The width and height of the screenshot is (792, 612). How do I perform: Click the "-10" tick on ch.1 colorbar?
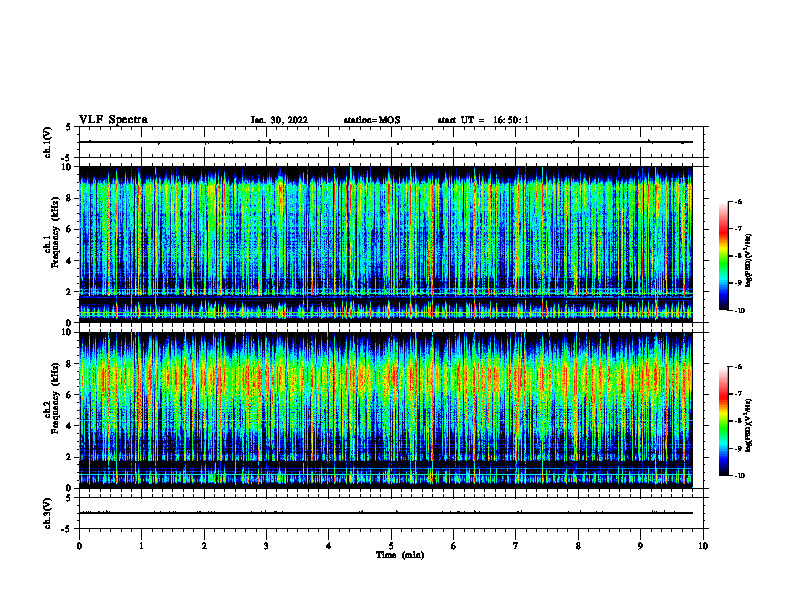click(740, 311)
